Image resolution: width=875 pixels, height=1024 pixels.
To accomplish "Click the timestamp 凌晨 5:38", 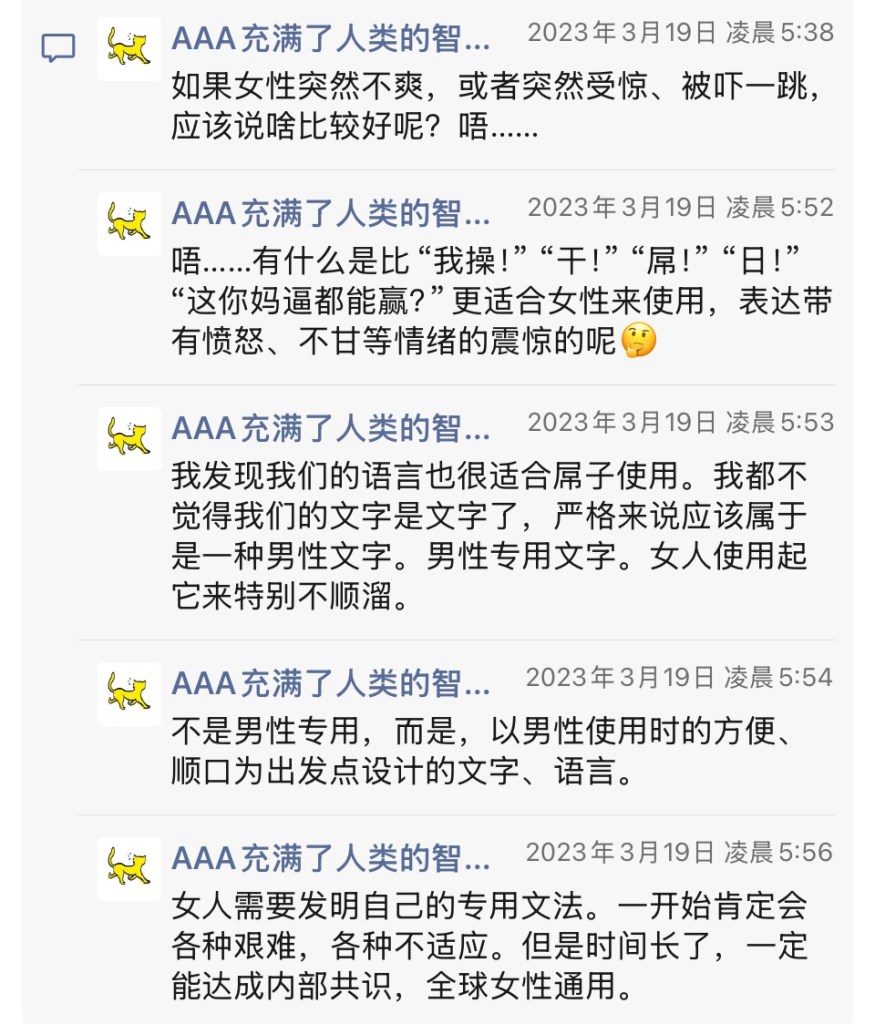I will click(x=680, y=32).
